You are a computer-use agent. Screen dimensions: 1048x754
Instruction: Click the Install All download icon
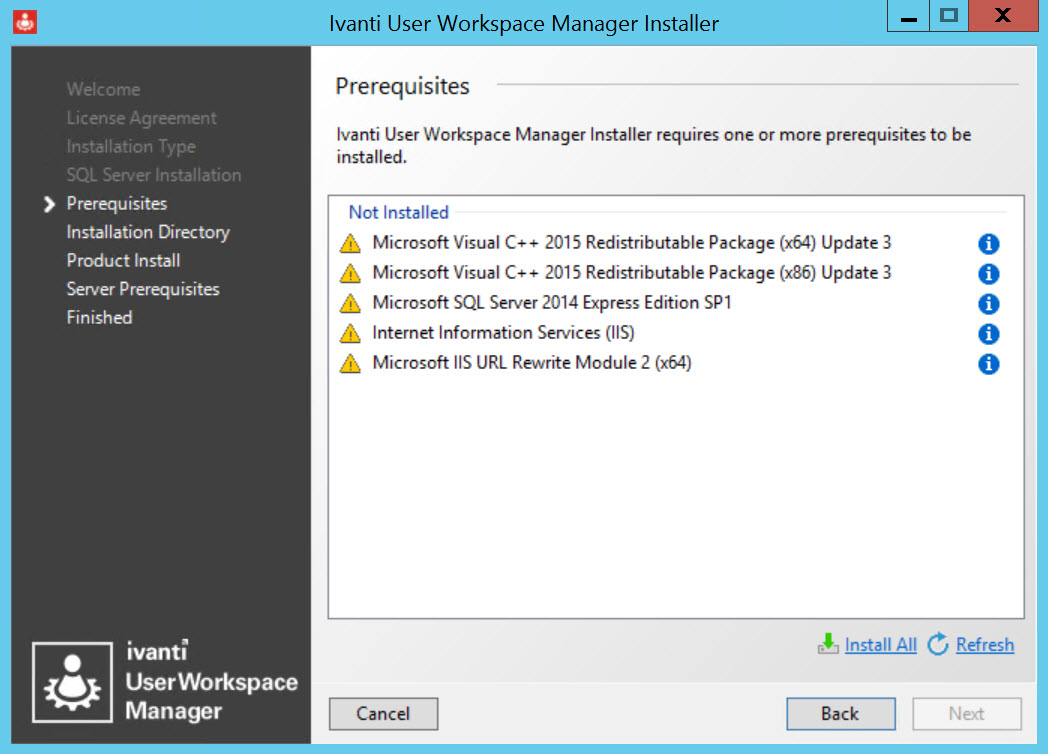pos(828,645)
